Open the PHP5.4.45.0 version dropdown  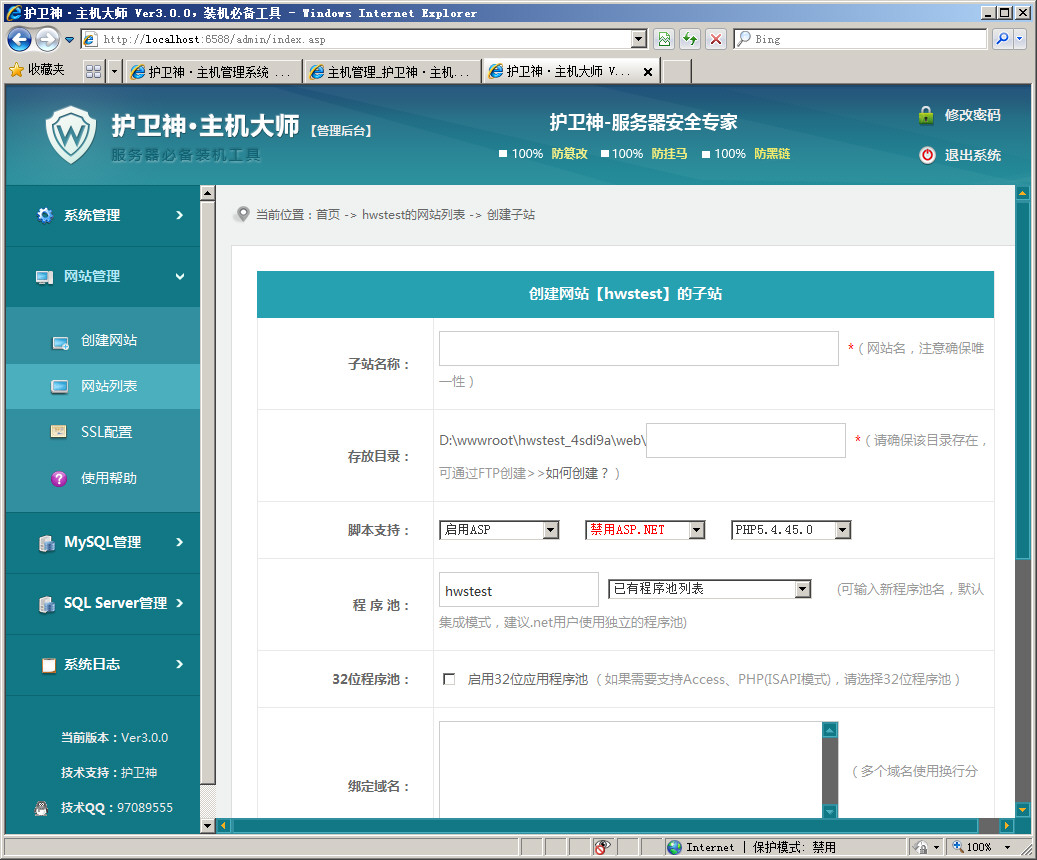(x=791, y=530)
